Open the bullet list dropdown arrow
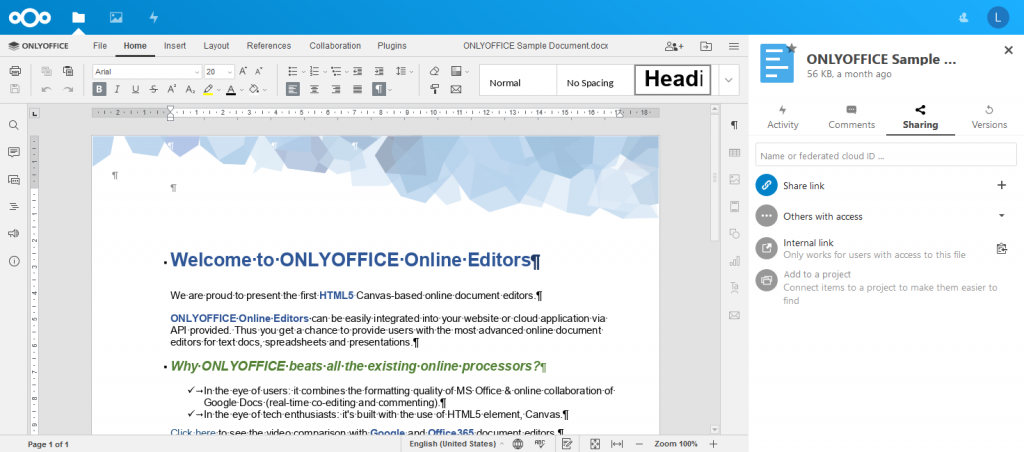 pos(302,72)
